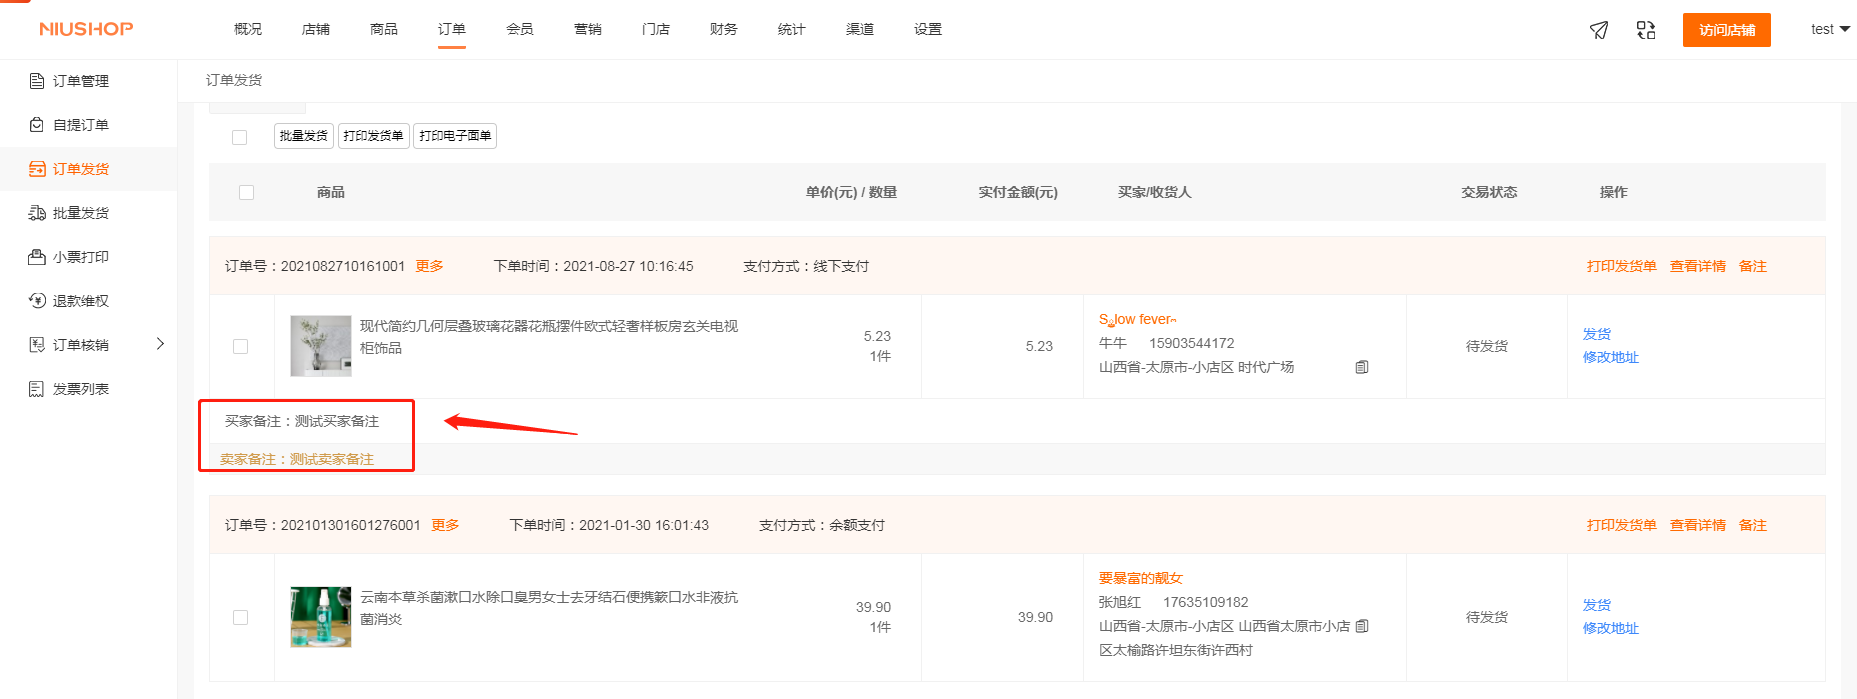
Task: Open the 设置 top menu
Action: click(x=928, y=29)
